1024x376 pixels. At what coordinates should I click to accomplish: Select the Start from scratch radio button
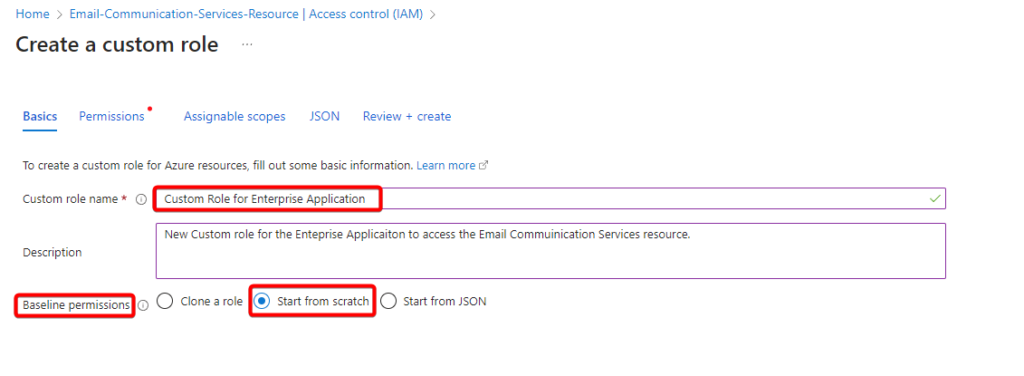pyautogui.click(x=262, y=302)
